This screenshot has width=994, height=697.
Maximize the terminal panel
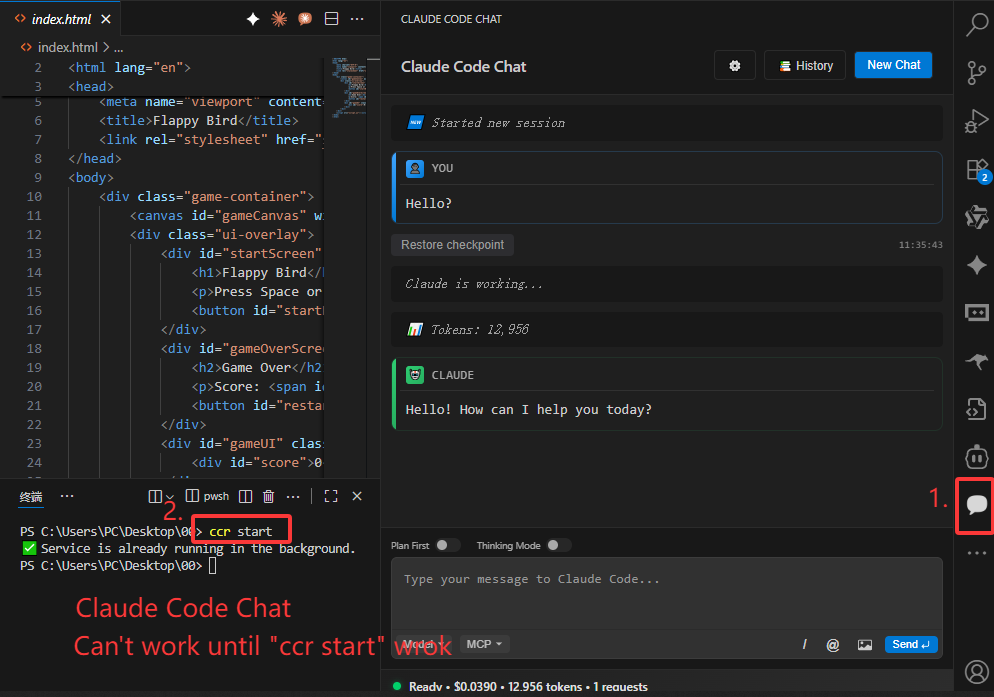(x=331, y=496)
